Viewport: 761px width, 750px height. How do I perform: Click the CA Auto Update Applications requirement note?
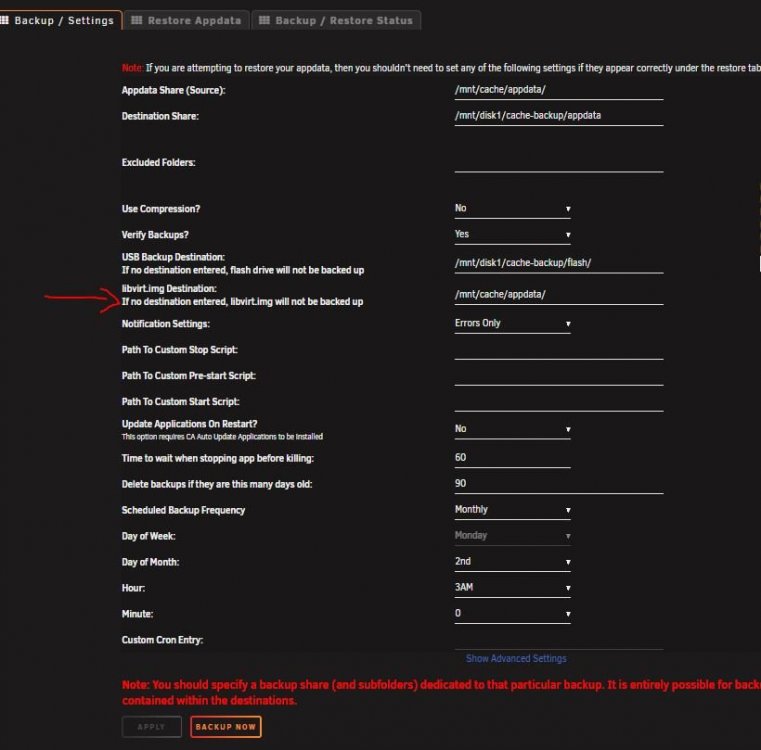click(x=222, y=437)
